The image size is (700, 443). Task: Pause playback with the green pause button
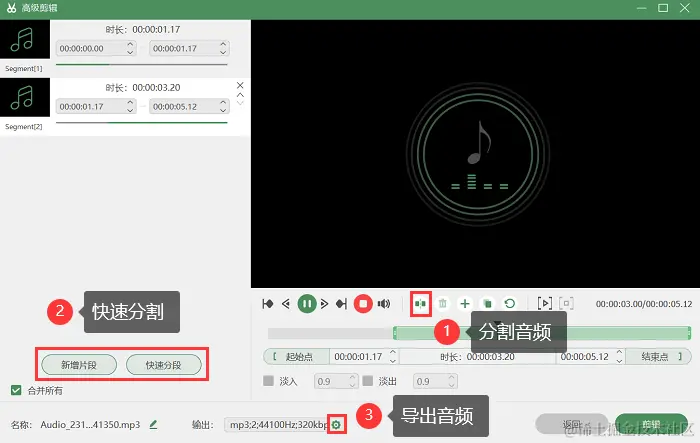click(307, 304)
